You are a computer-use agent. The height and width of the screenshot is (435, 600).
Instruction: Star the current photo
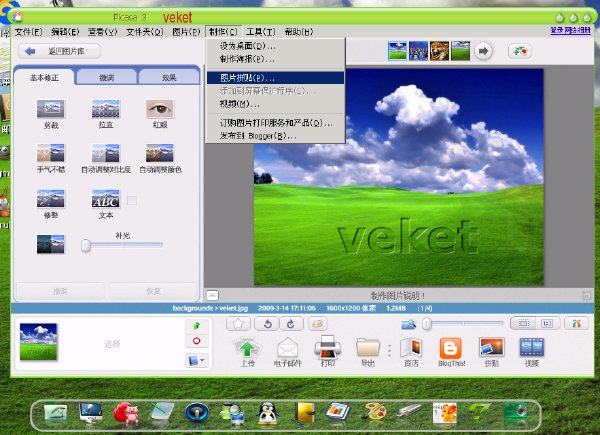click(x=238, y=324)
